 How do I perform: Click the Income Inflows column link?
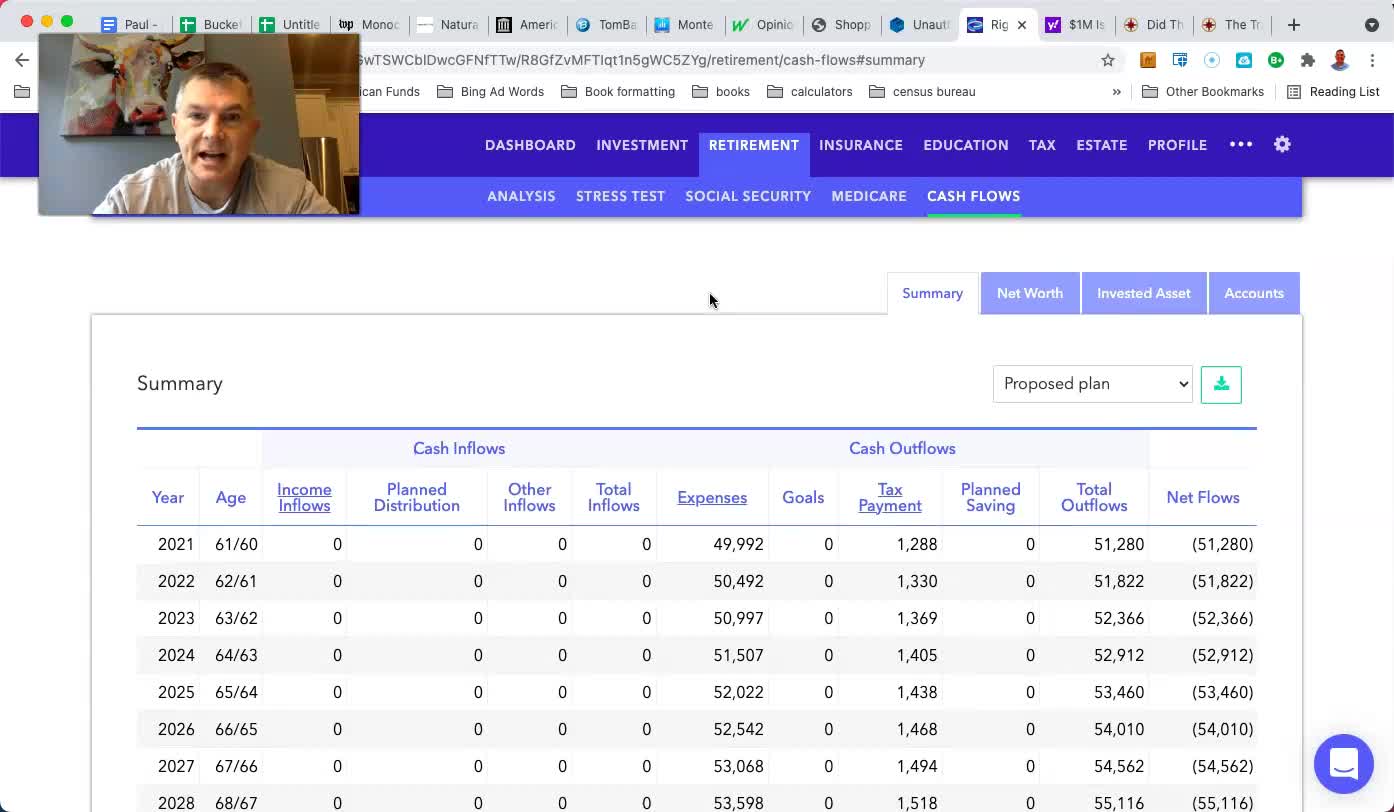click(304, 497)
